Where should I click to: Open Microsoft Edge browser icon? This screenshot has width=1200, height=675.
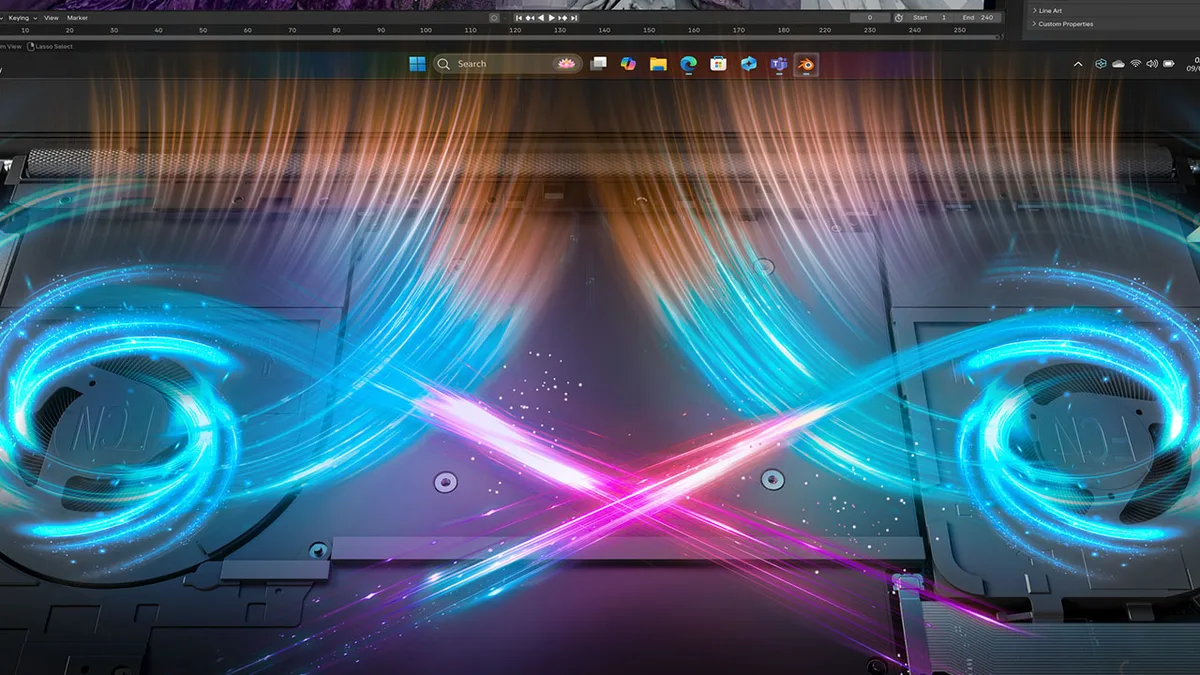688,64
